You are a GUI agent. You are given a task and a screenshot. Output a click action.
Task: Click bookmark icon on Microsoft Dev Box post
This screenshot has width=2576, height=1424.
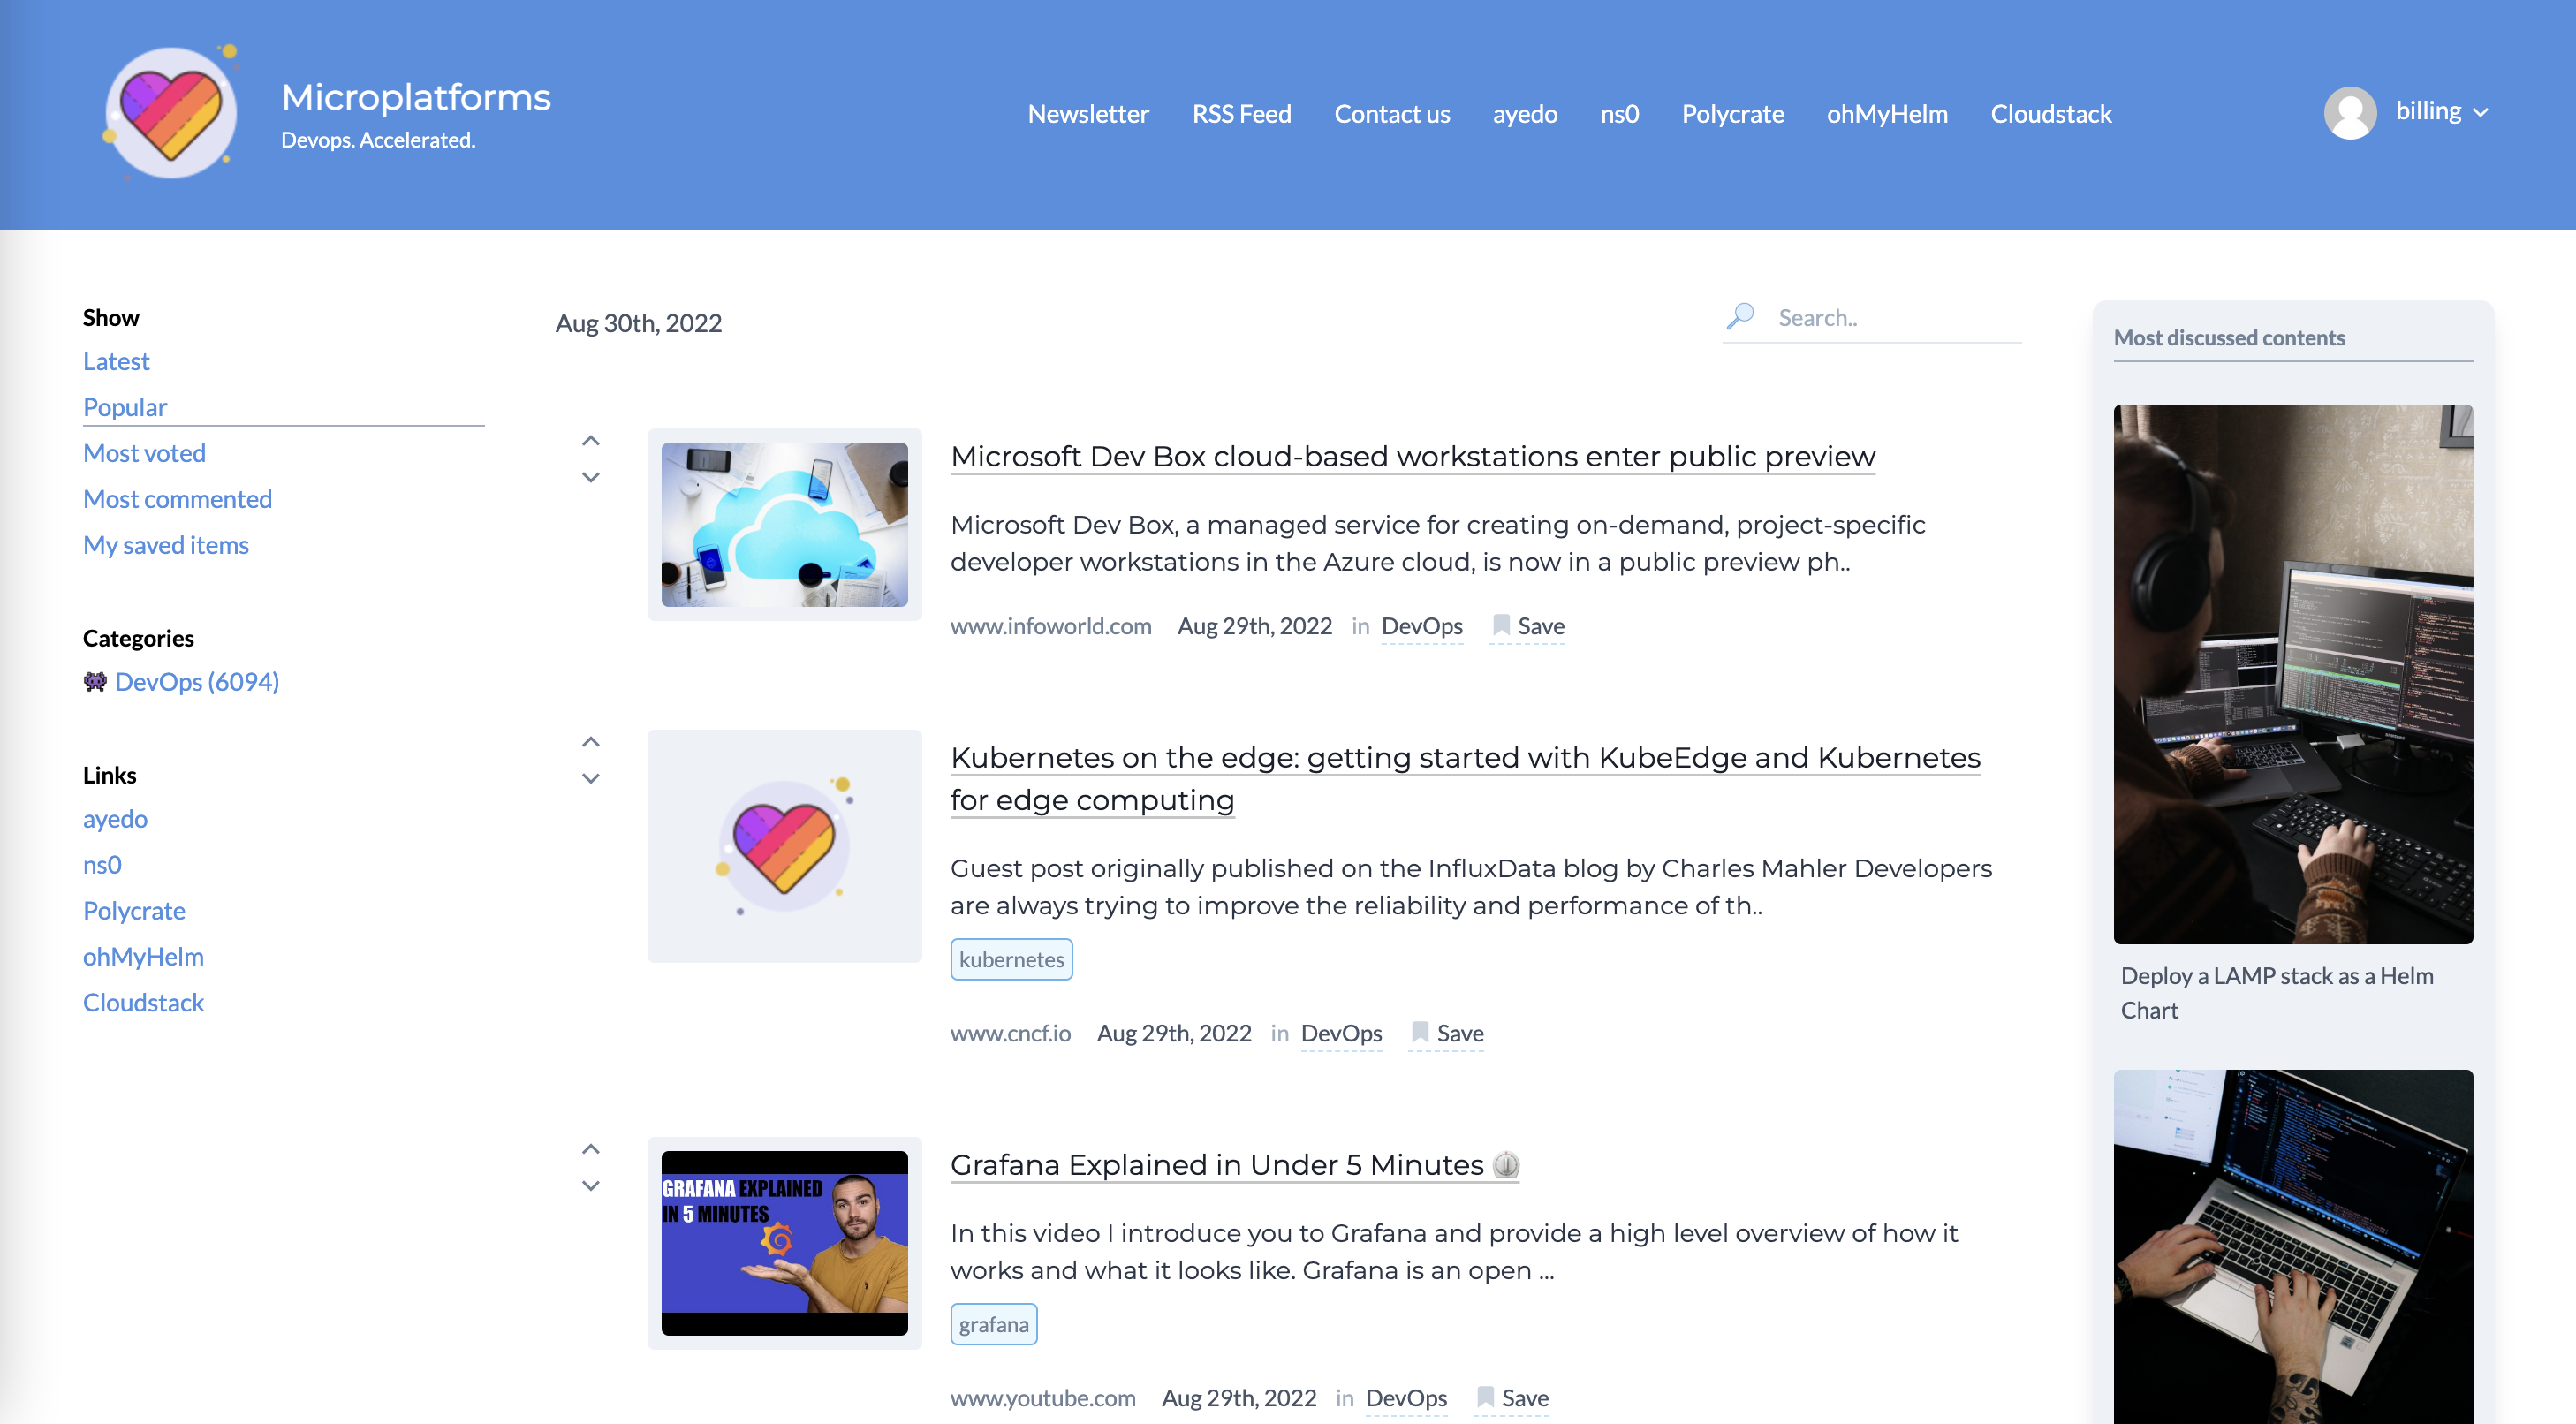point(1500,626)
